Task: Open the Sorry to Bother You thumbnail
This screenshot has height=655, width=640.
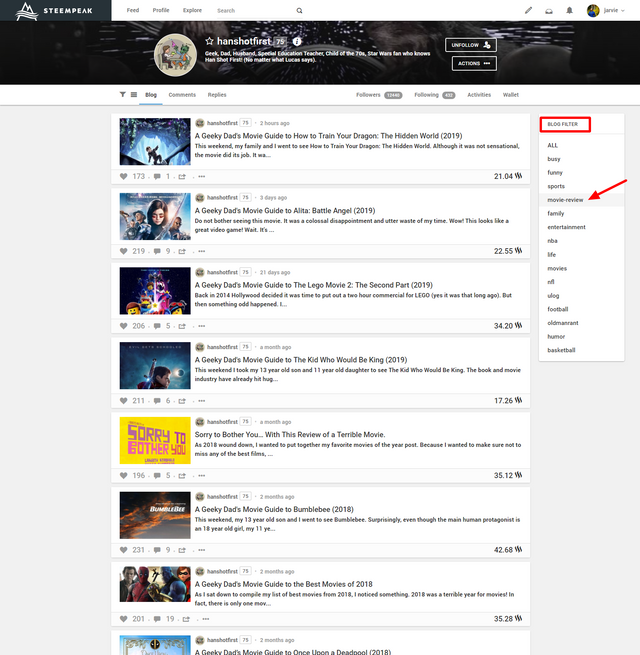Action: click(x=155, y=440)
